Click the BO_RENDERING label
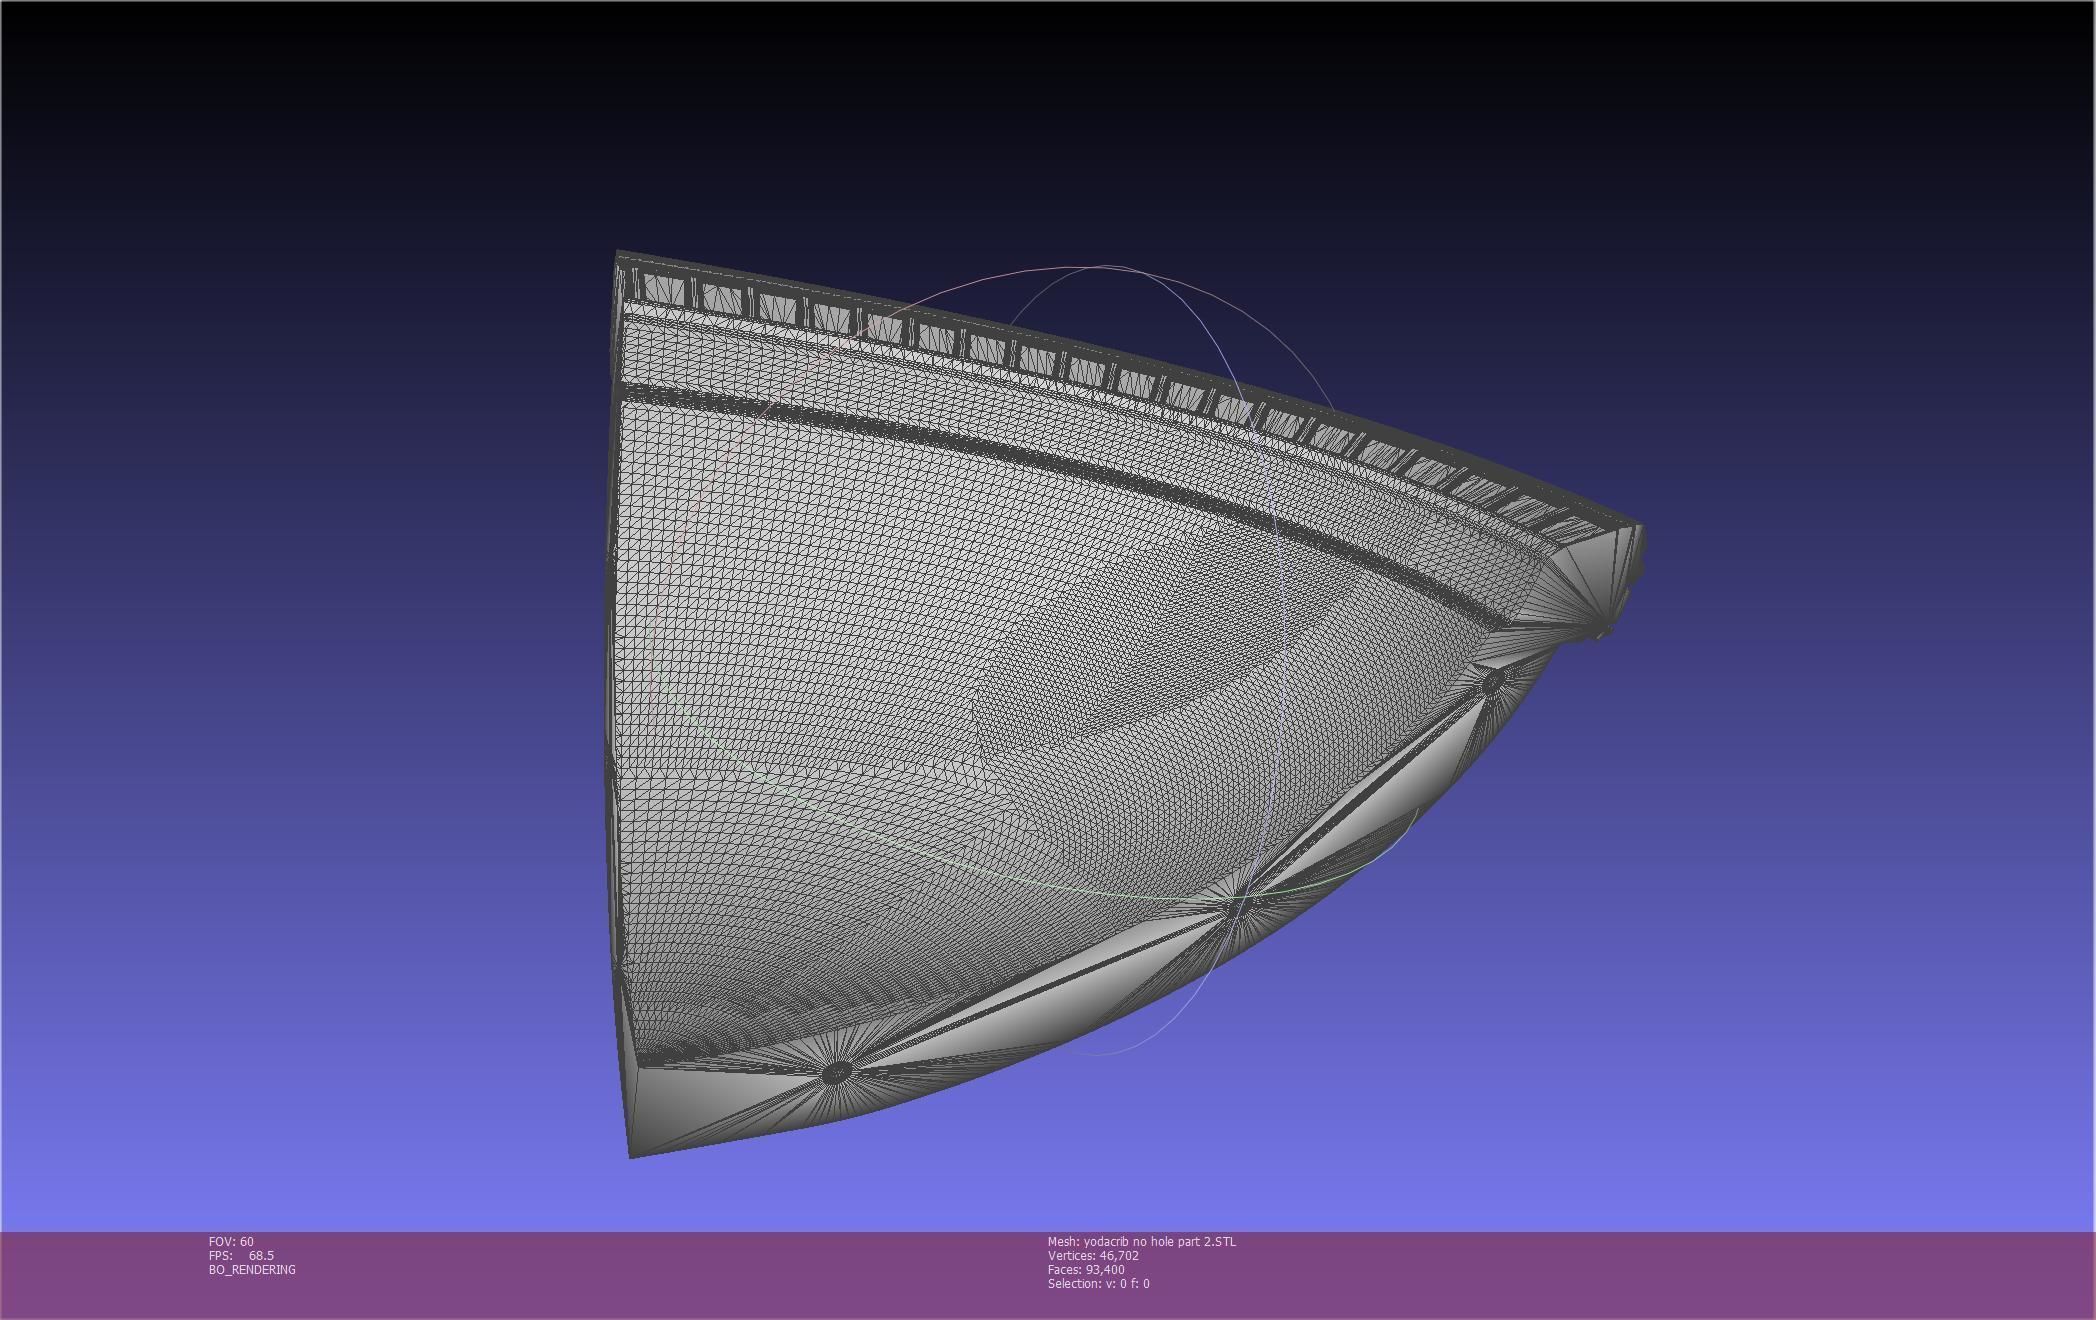Image resolution: width=2096 pixels, height=1320 pixels. pyautogui.click(x=252, y=1270)
